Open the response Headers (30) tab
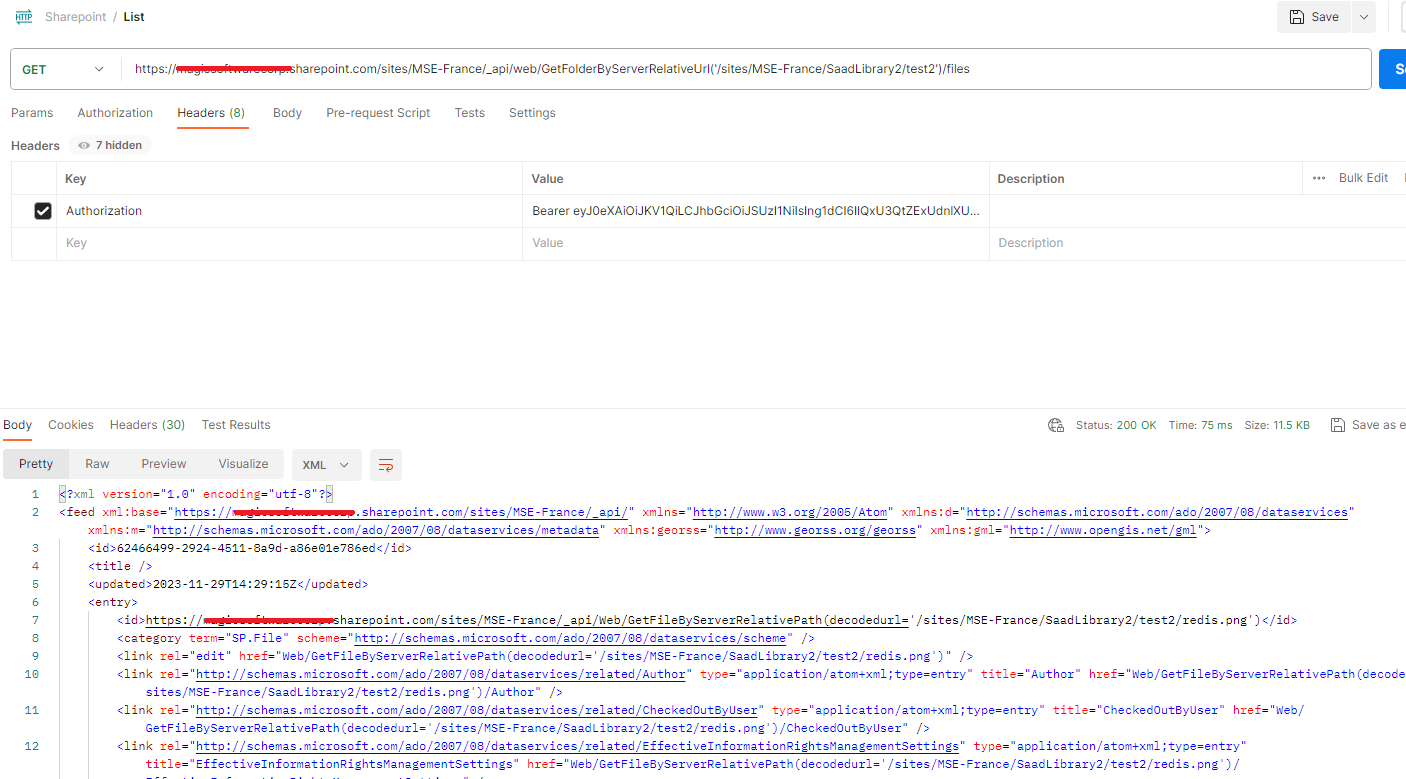The image size is (1406, 779). pyautogui.click(x=147, y=425)
